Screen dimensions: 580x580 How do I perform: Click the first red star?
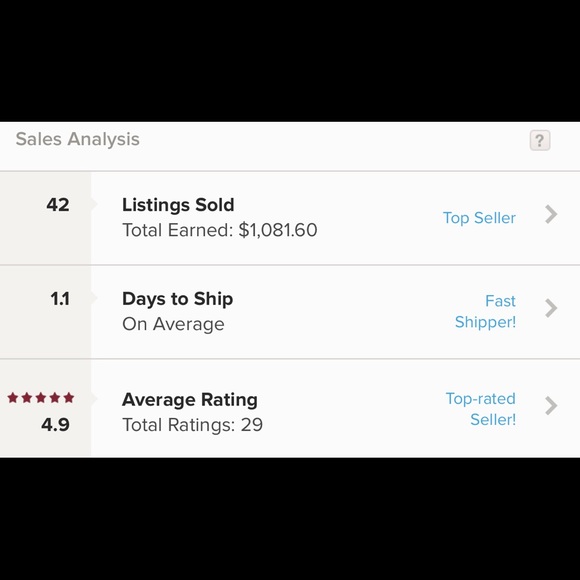tap(13, 398)
